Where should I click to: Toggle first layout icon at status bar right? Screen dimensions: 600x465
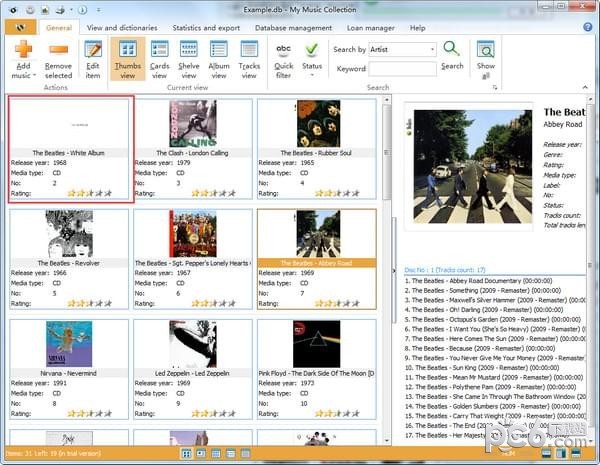pos(546,453)
